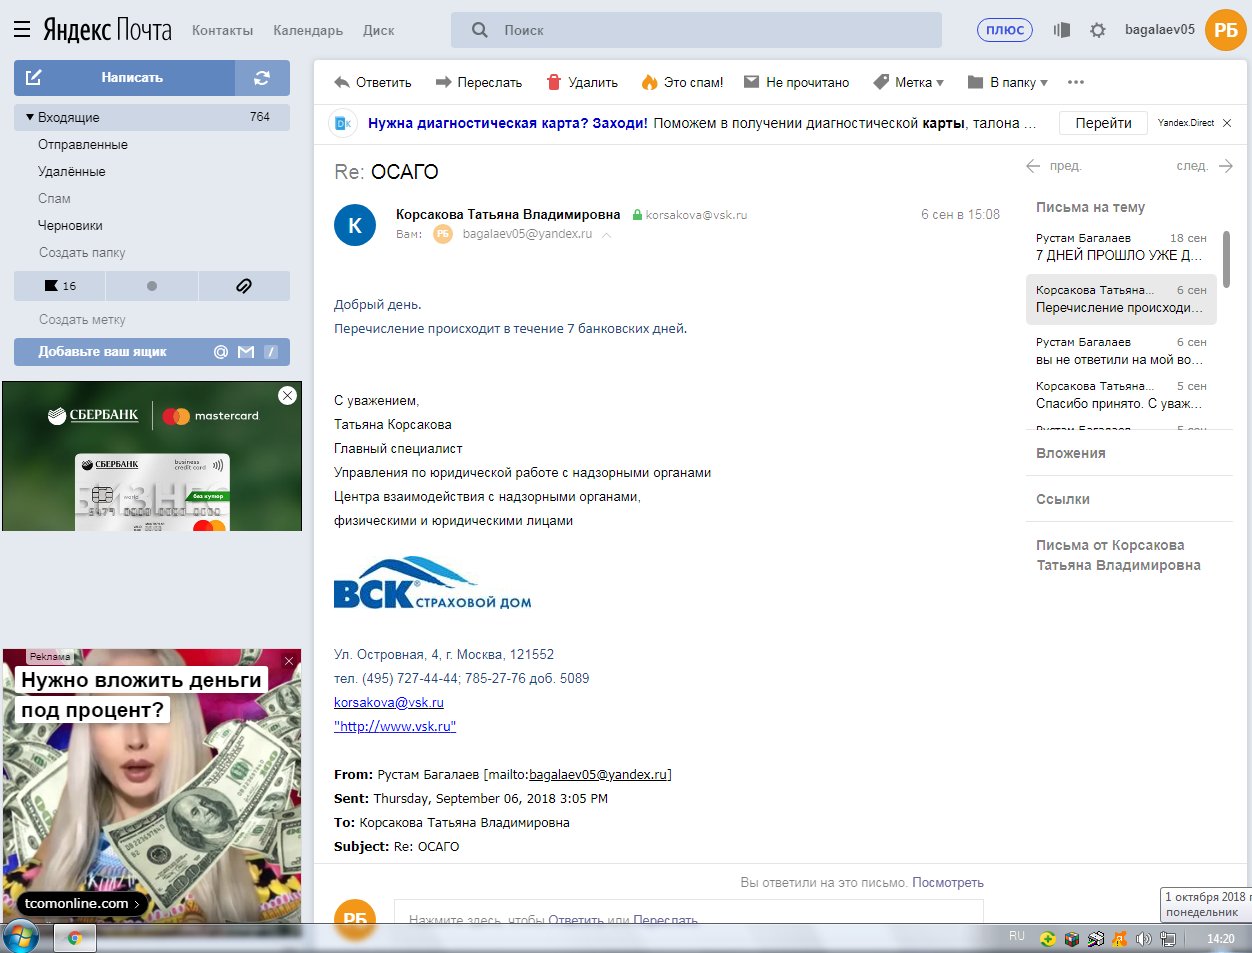Click the Gmail icon on add-mailbox bar
This screenshot has width=1252, height=953.
[x=246, y=352]
